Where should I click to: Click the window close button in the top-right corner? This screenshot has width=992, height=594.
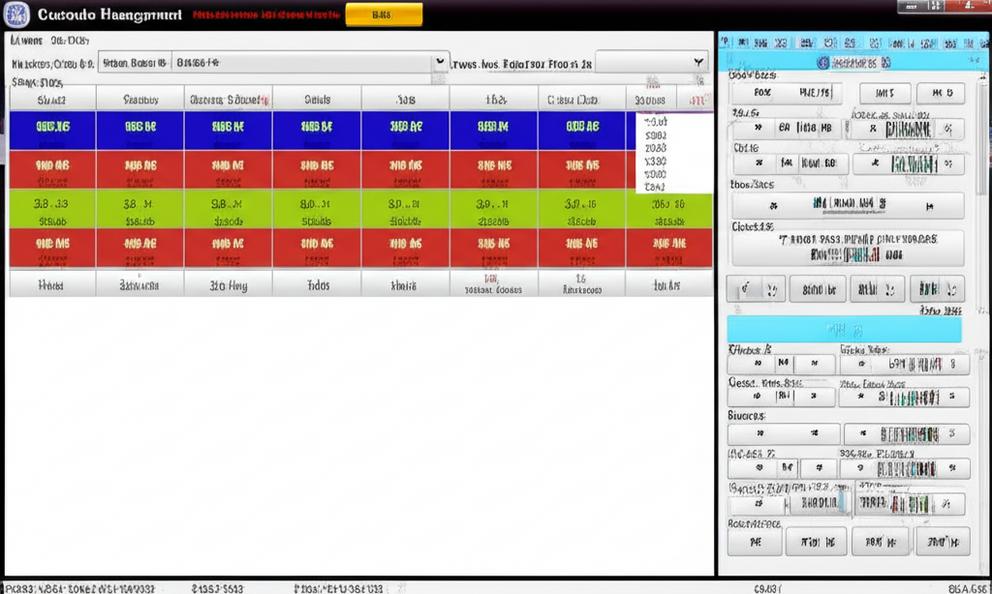click(x=978, y=8)
